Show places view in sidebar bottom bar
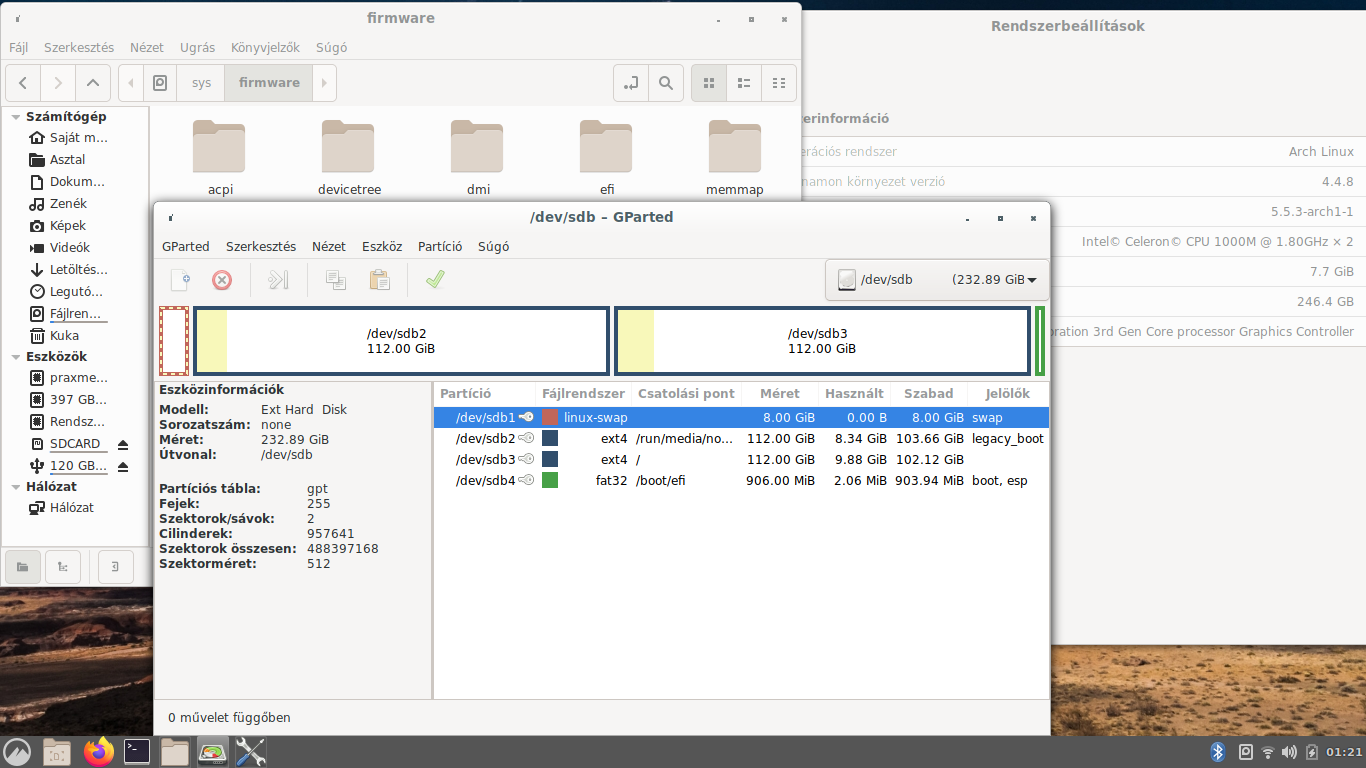Viewport: 1366px width, 768px height. point(22,567)
